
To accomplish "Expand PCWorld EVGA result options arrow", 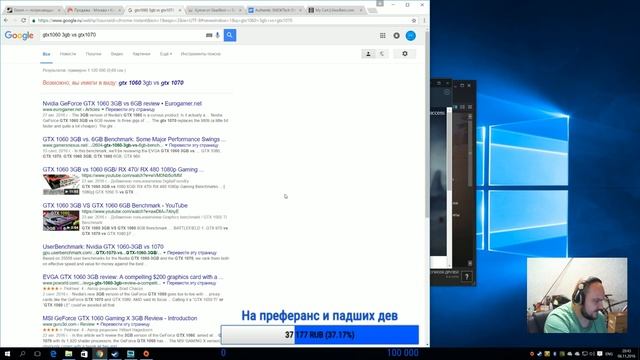I will click(x=164, y=283).
